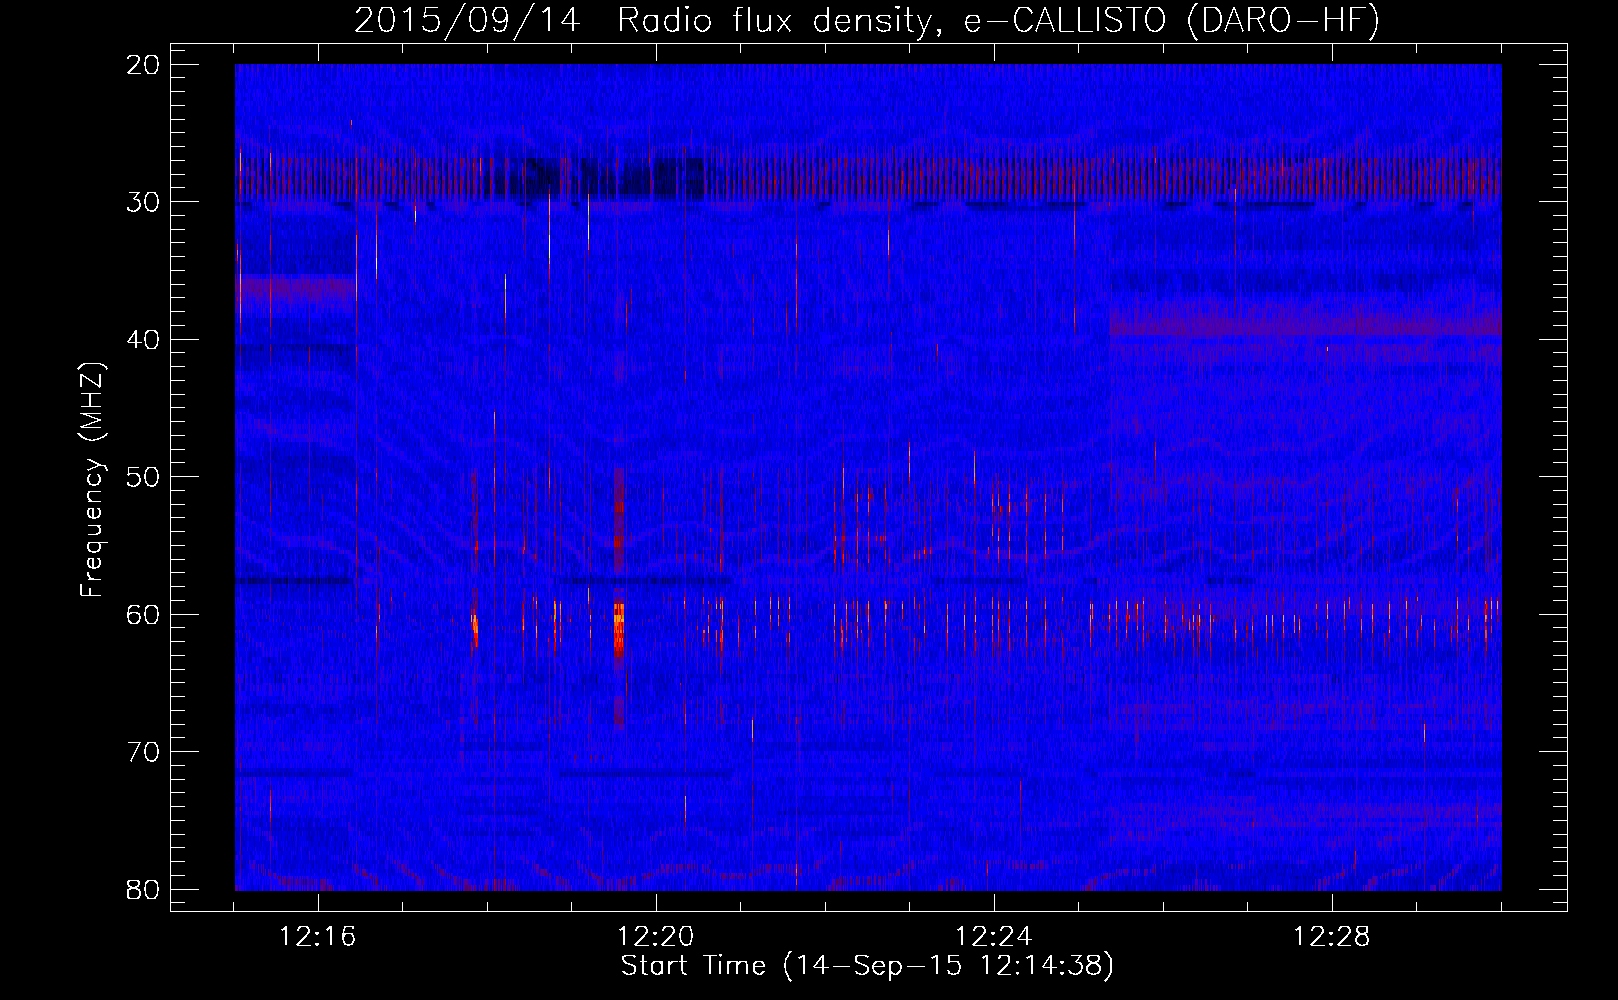Click the 12:16 time tick label
This screenshot has width=1618, height=1000.
point(318,937)
